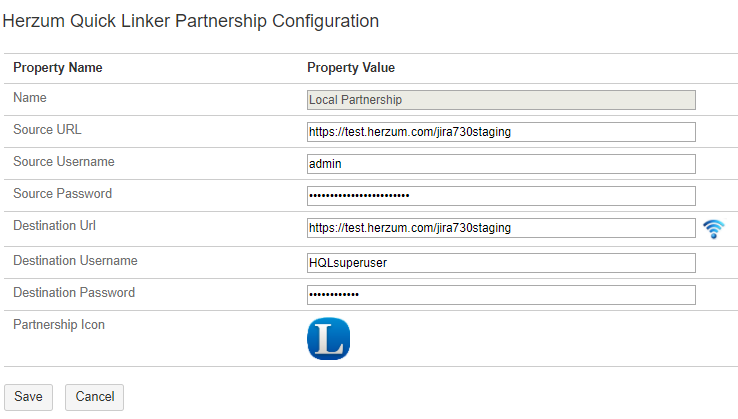Viewport: 738px width, 419px height.
Task: Click the Property Value column header
Action: (x=351, y=68)
